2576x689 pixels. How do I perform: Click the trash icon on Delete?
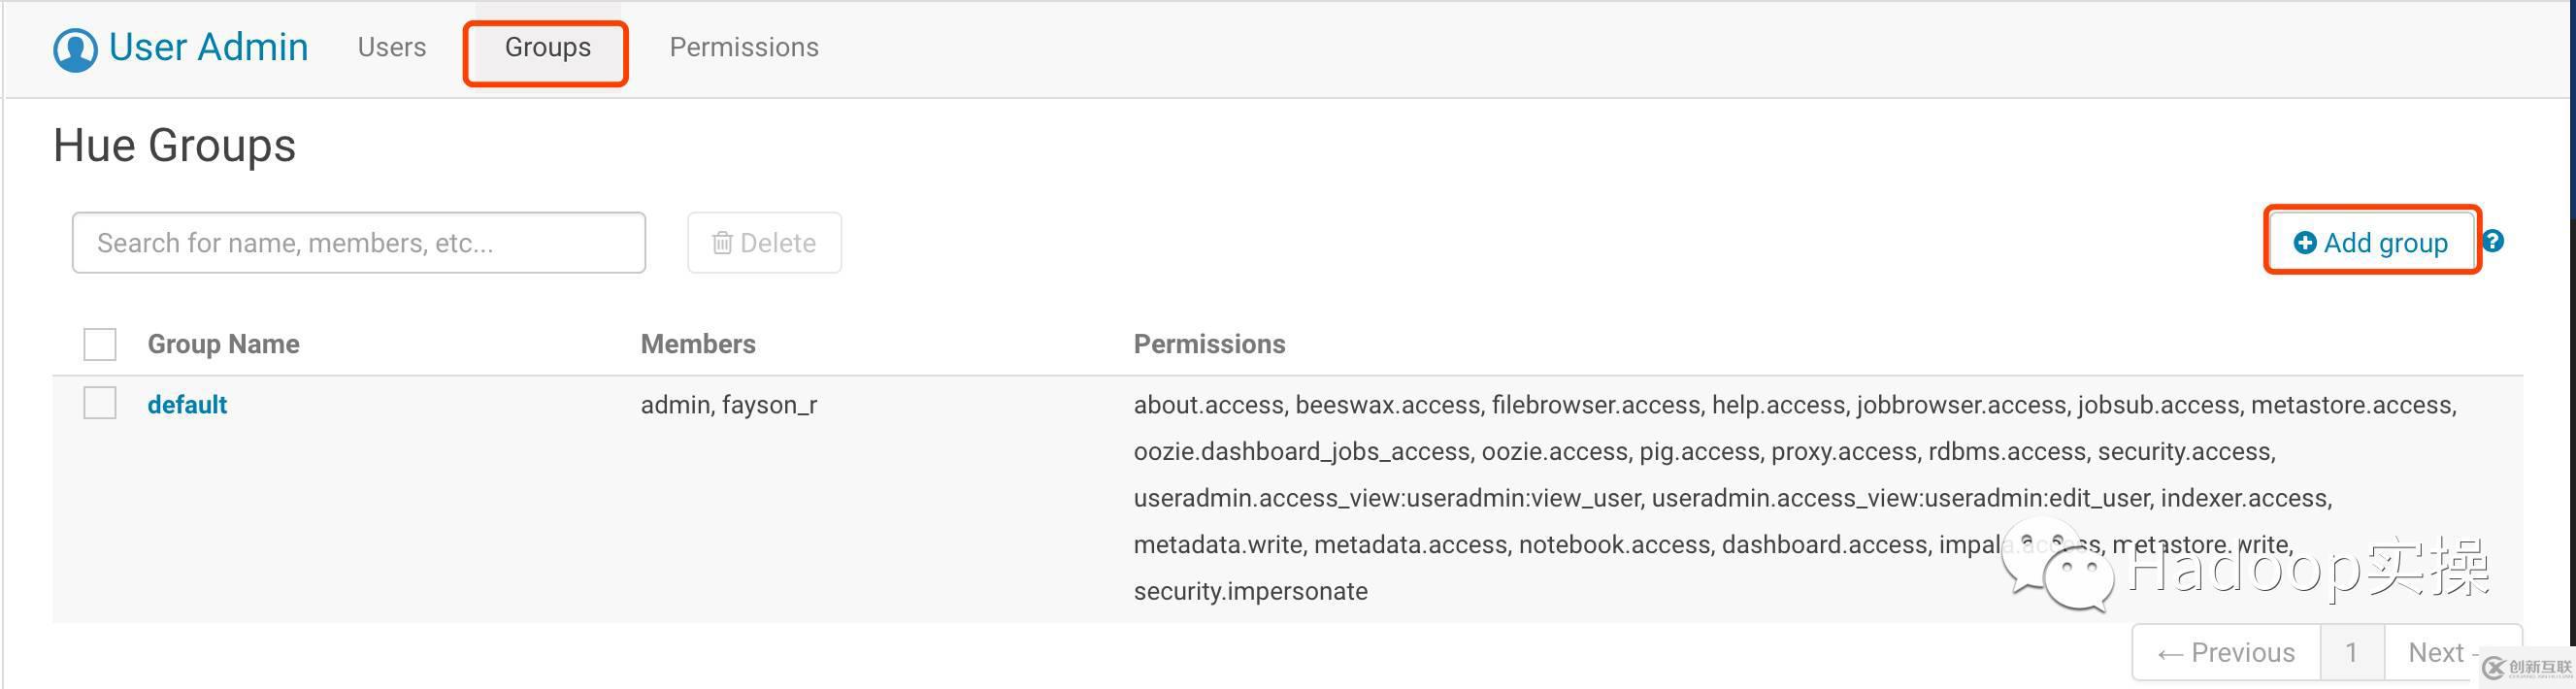[x=722, y=243]
